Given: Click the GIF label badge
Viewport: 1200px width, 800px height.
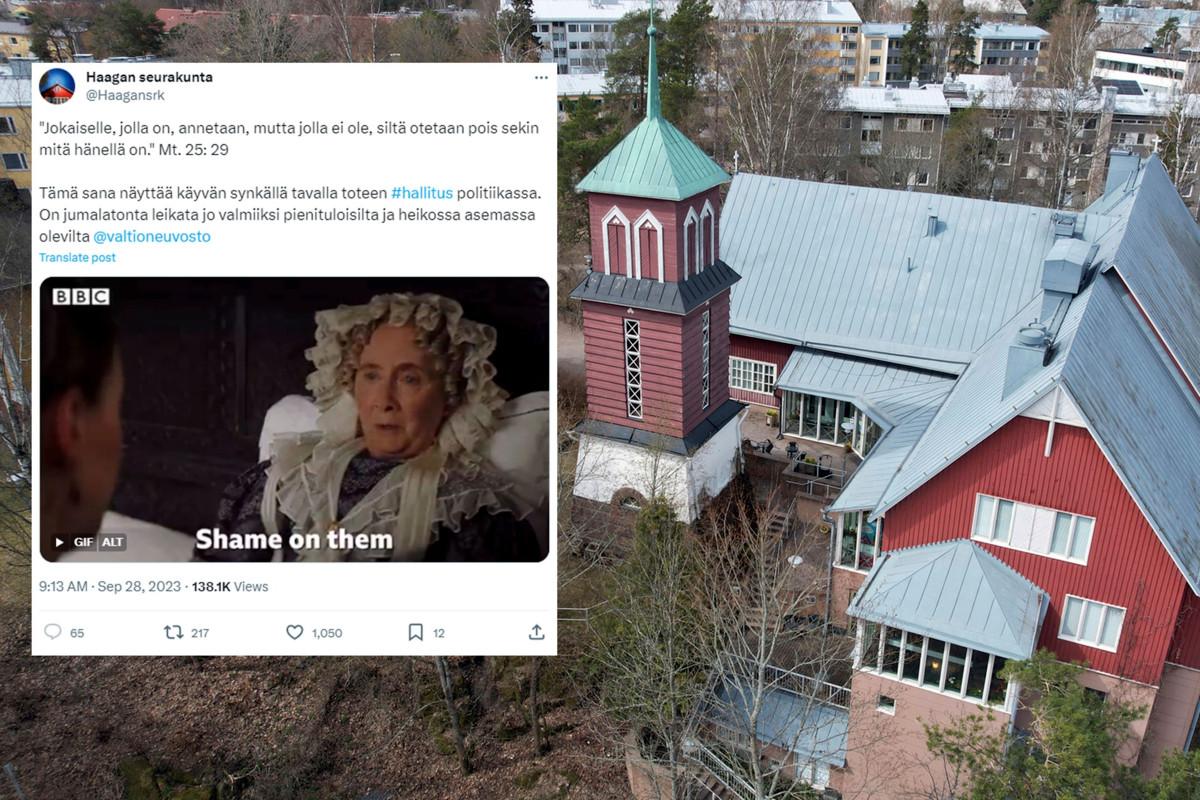Looking at the screenshot, I should 83,542.
